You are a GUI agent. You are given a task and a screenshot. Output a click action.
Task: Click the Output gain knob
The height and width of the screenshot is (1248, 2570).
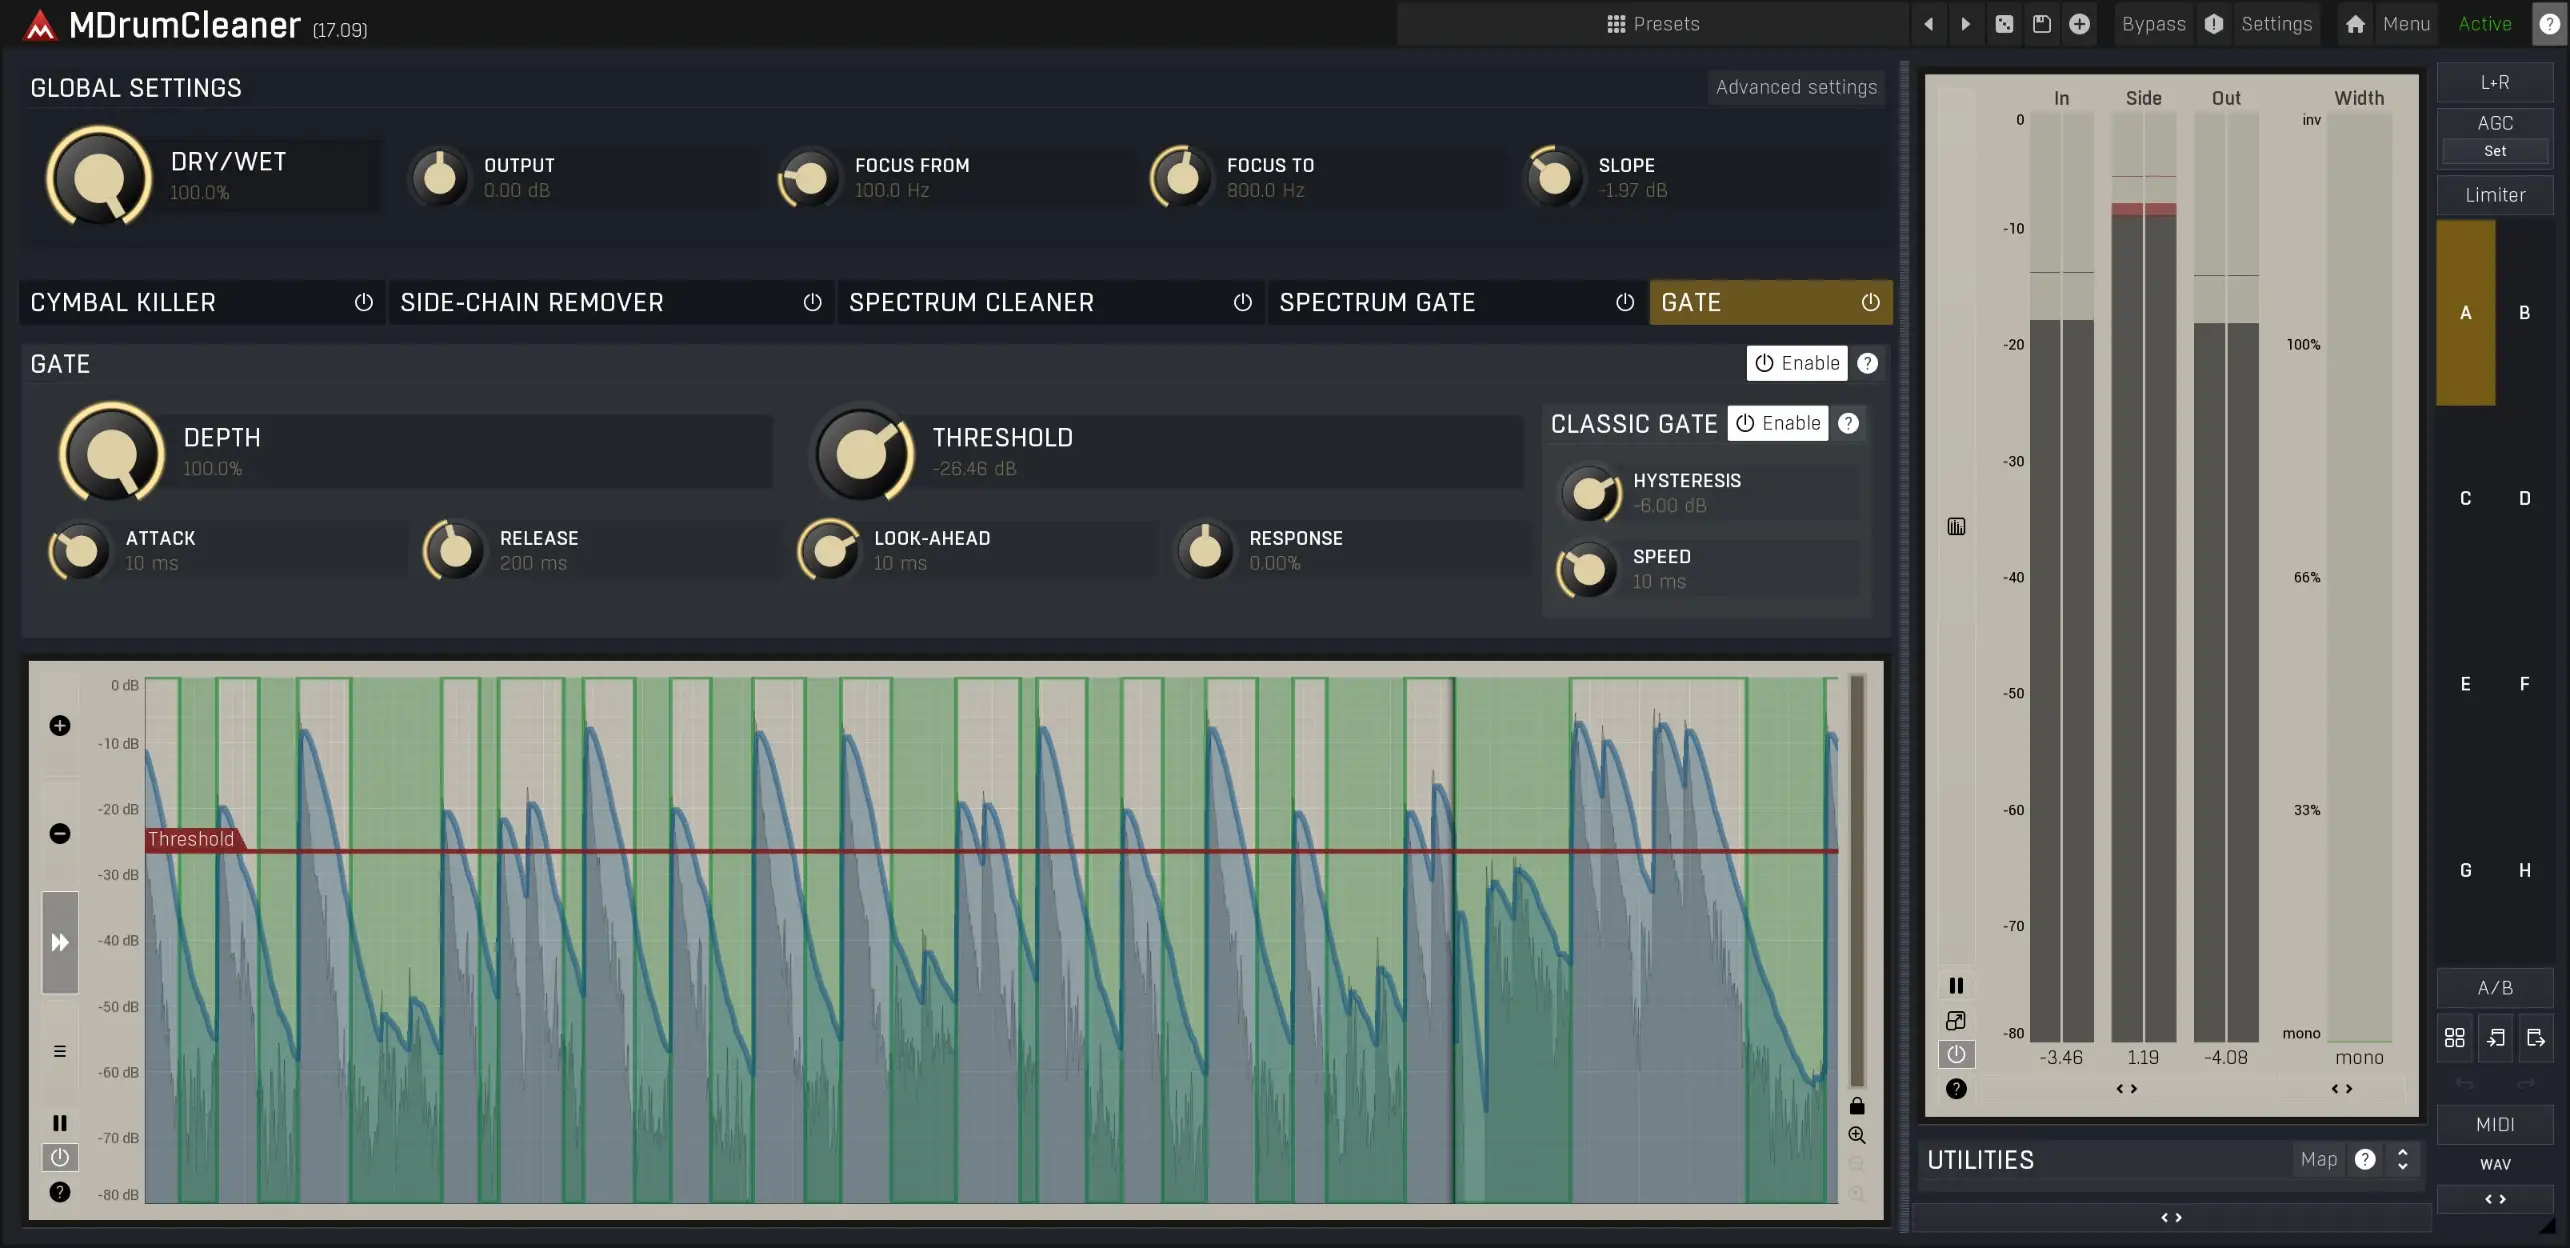tap(439, 177)
